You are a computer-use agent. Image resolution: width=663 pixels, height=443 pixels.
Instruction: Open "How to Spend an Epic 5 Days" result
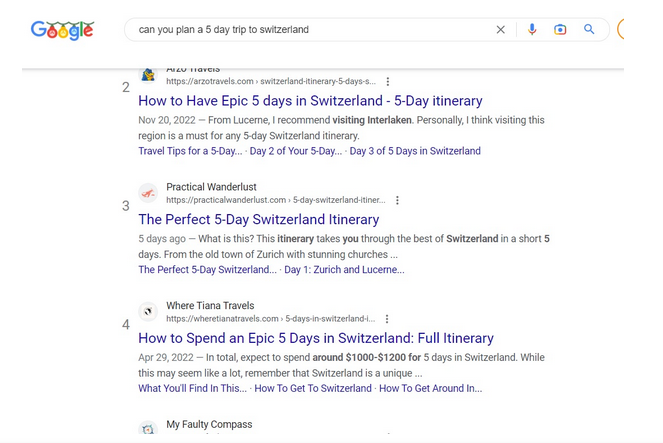click(316, 339)
